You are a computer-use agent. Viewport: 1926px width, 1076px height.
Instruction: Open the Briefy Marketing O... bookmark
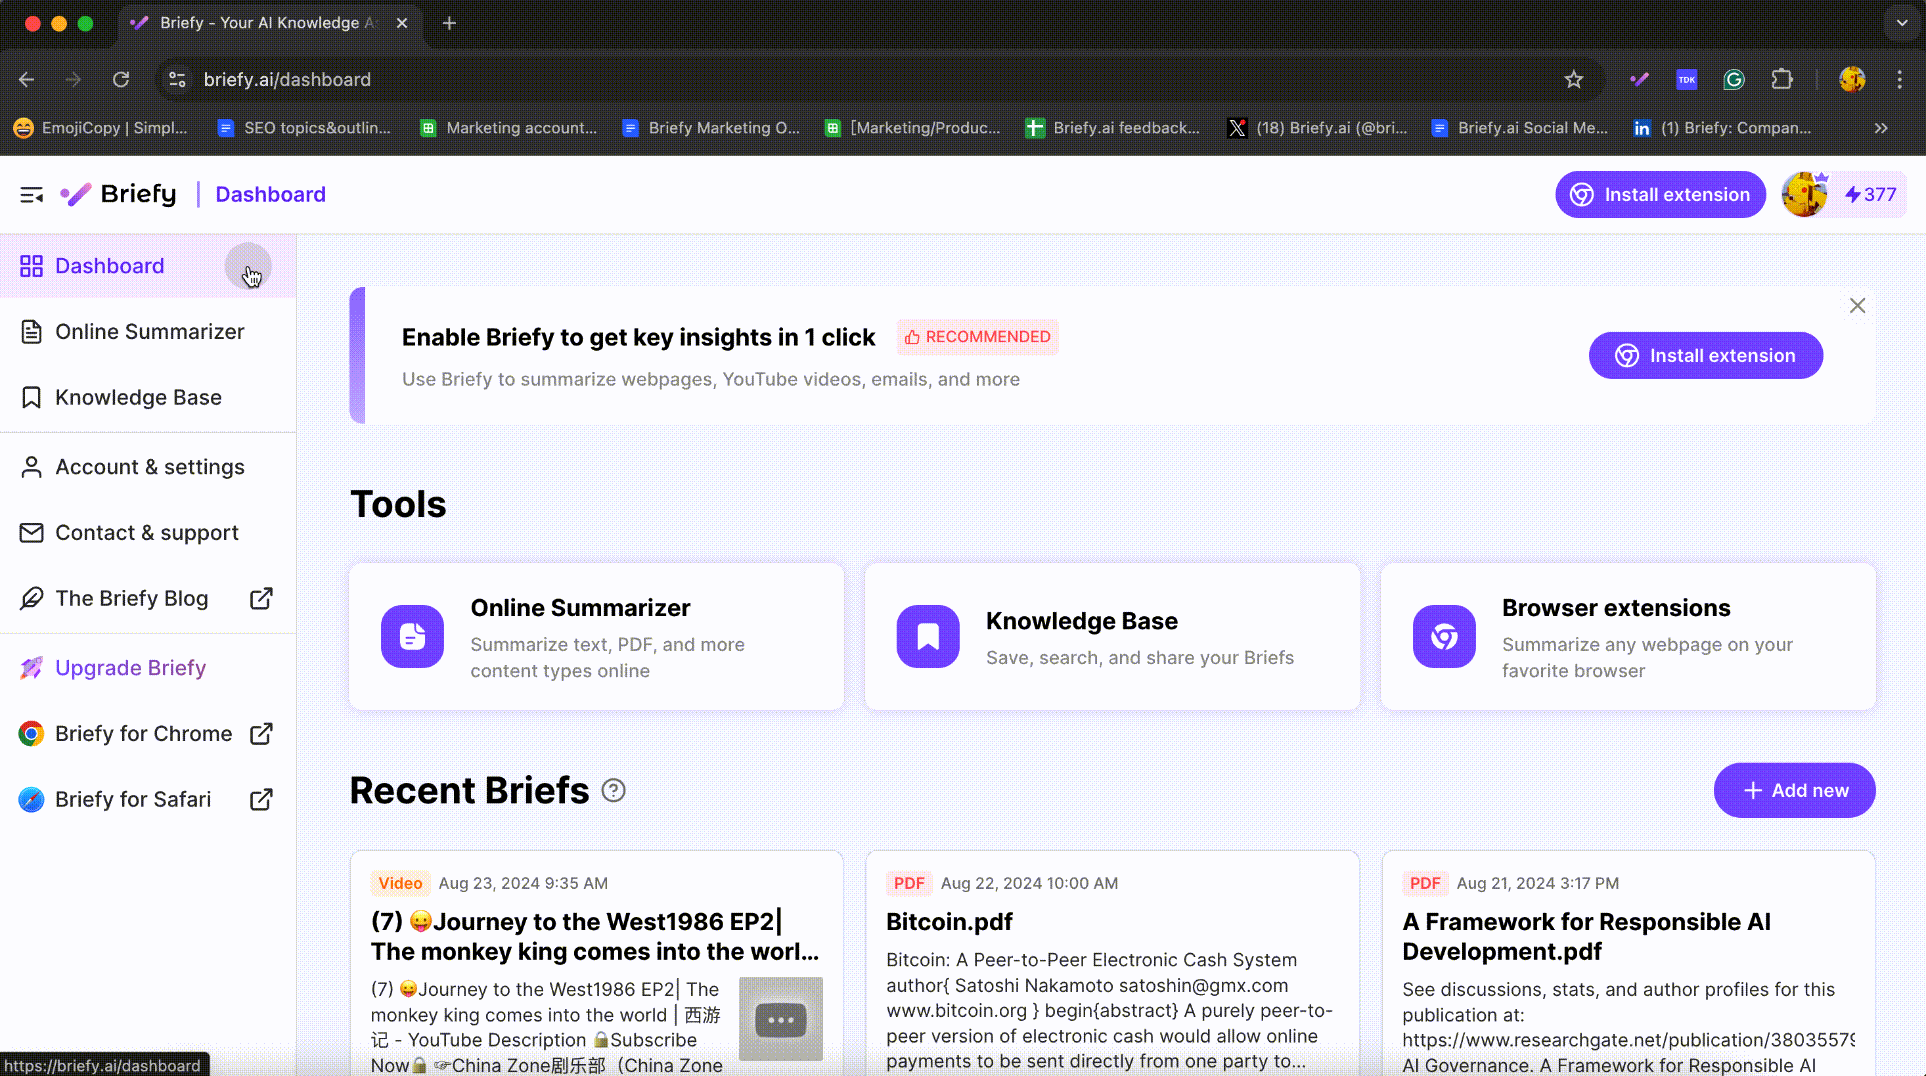pyautogui.click(x=710, y=128)
